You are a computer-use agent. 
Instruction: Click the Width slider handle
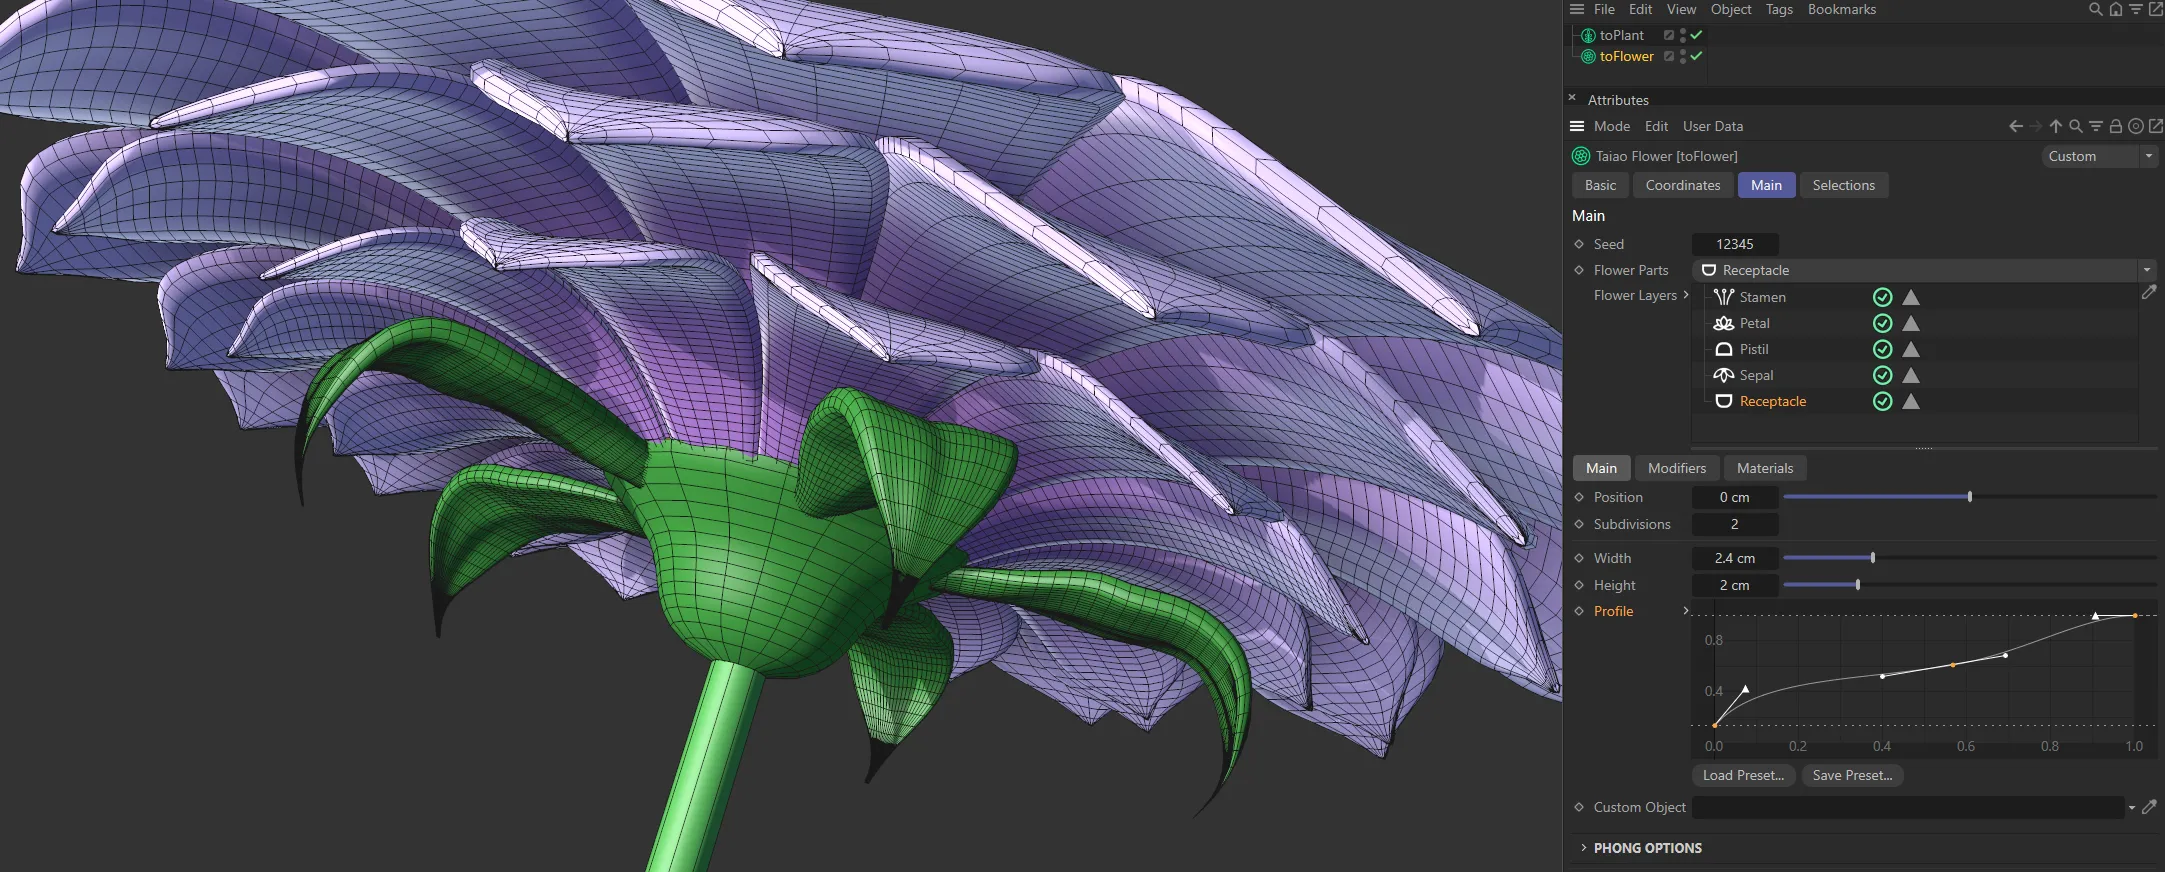(x=1873, y=558)
